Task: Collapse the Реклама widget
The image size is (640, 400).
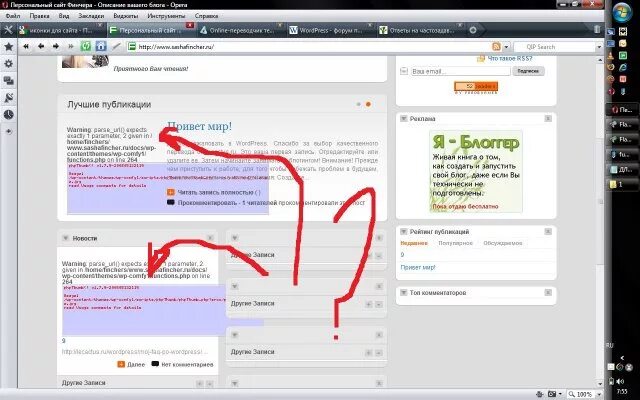Action: 404,119
